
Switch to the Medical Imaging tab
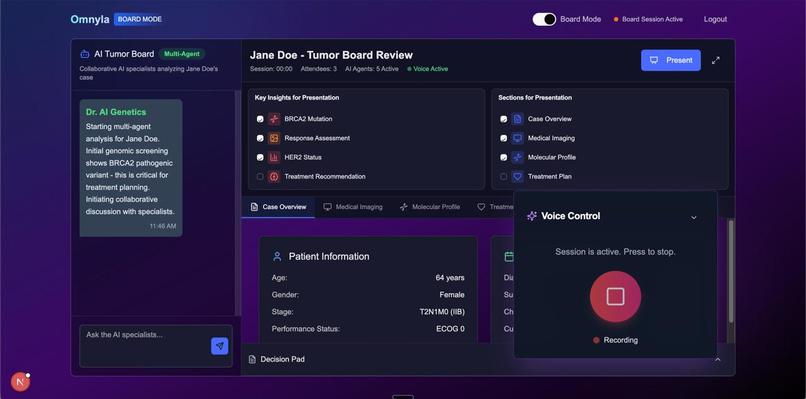[353, 207]
